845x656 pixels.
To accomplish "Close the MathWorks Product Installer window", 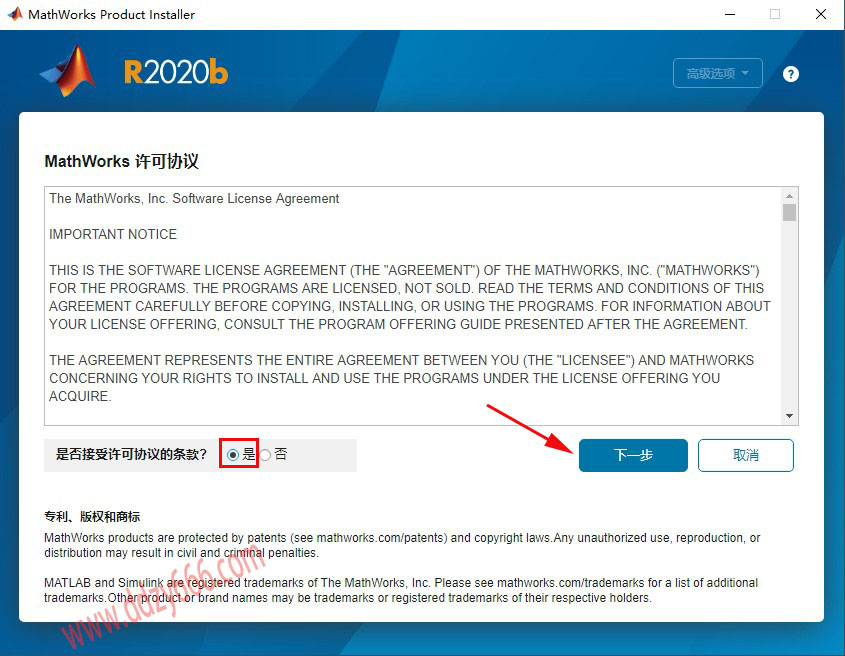I will (x=821, y=15).
